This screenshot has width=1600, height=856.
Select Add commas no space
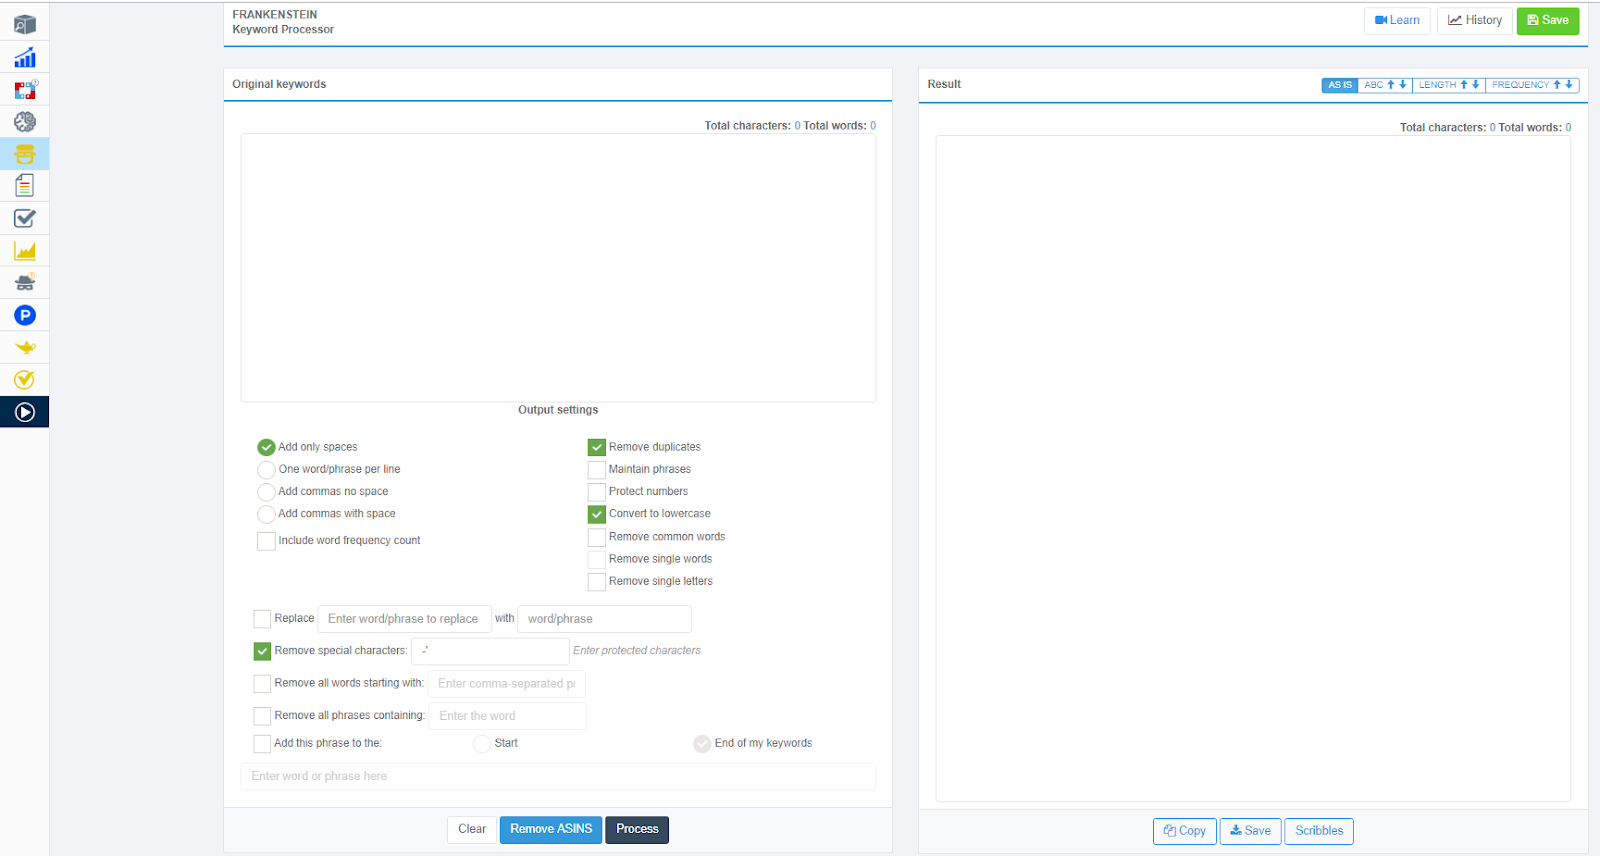(x=266, y=492)
